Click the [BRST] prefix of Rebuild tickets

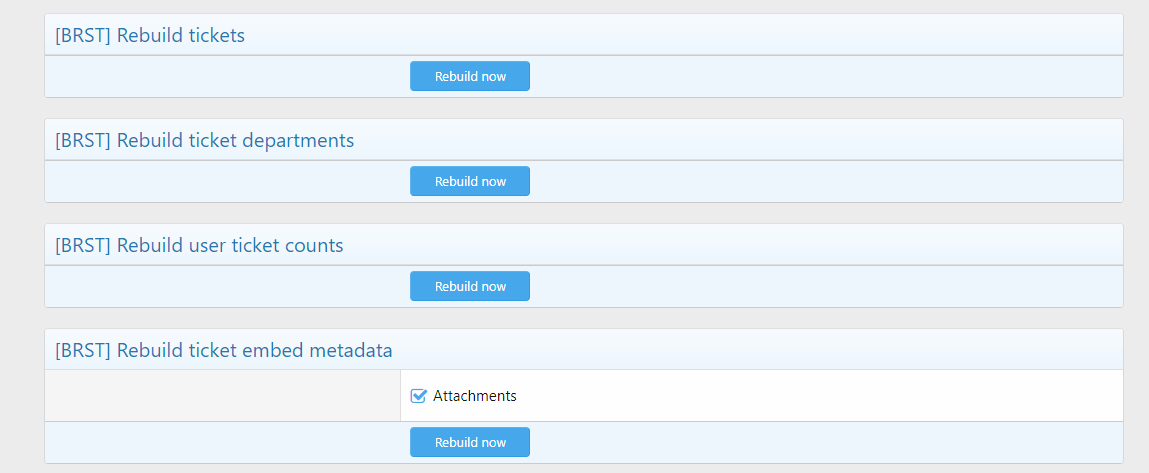point(83,36)
